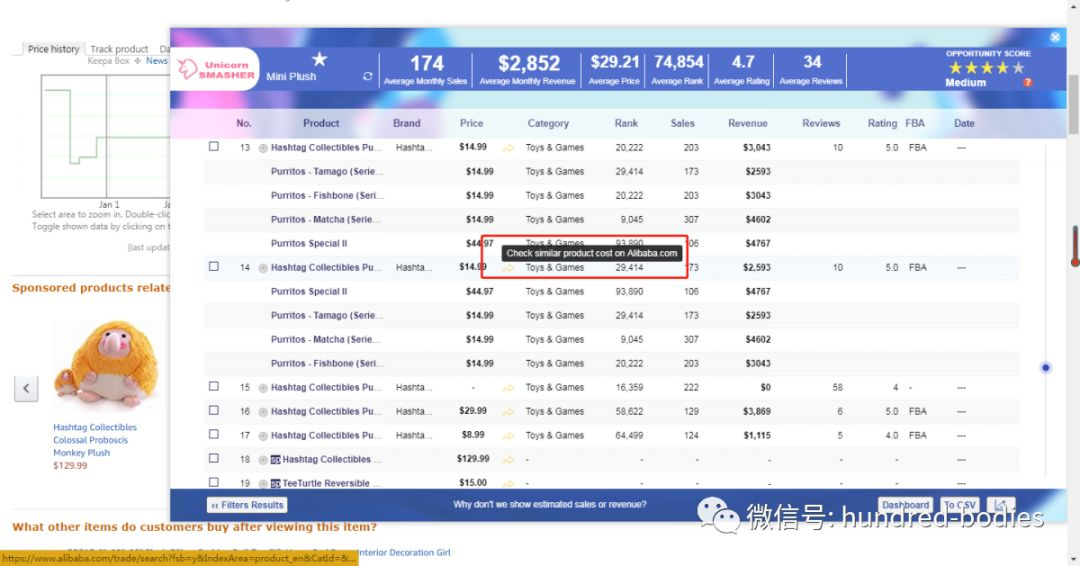Open the Filters Results button
Viewport: 1080px width, 566px height.
point(247,505)
